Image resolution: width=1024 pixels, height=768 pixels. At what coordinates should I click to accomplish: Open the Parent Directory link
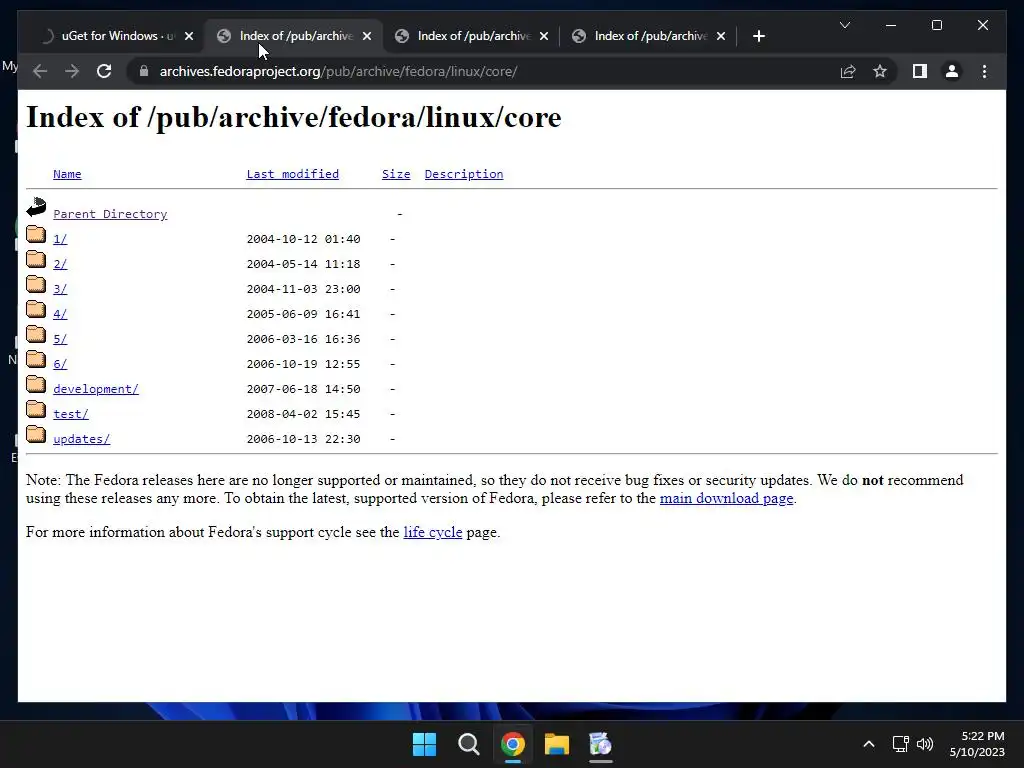pyautogui.click(x=110, y=214)
